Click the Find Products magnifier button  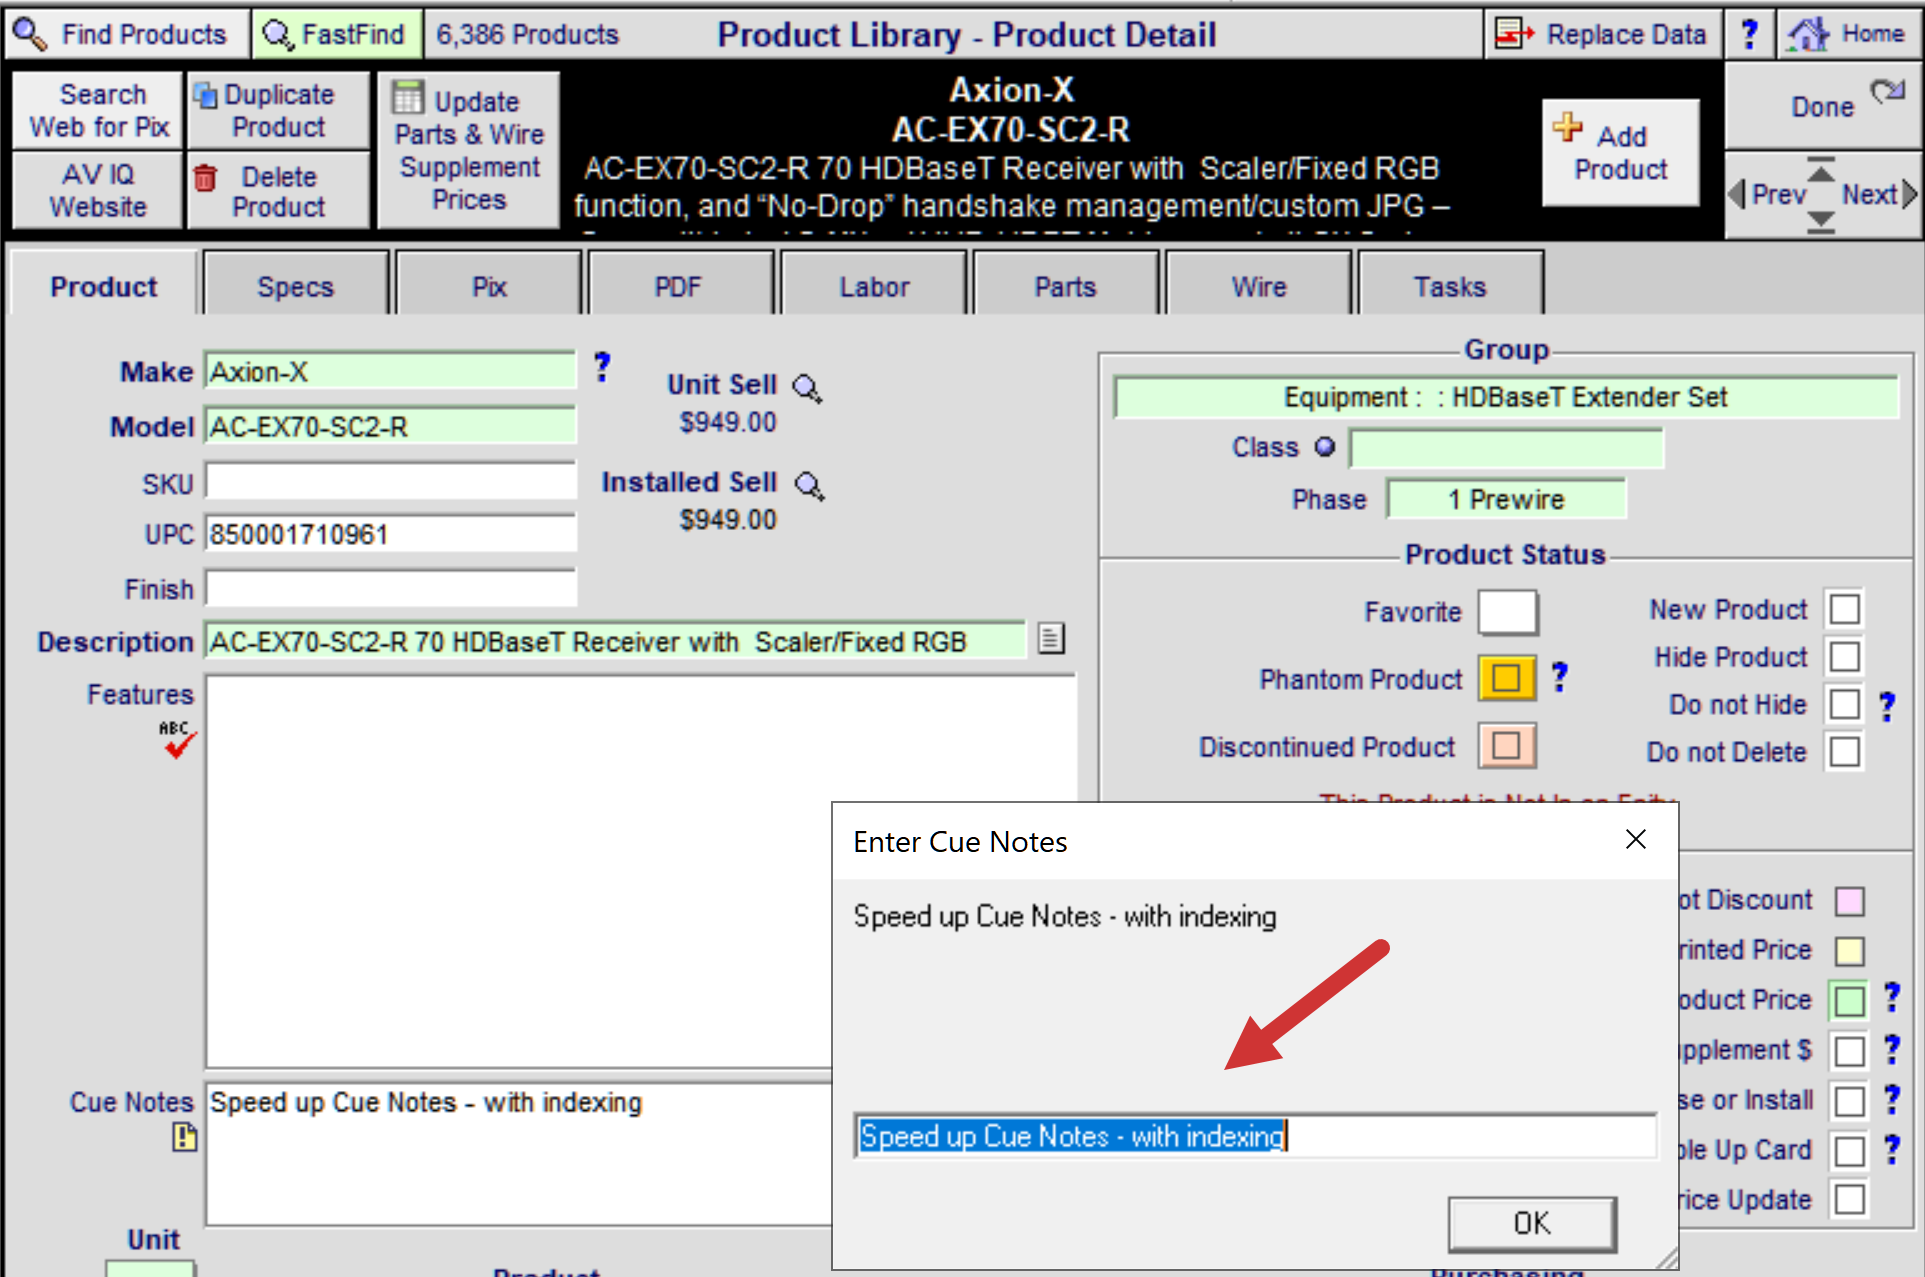pyautogui.click(x=126, y=34)
